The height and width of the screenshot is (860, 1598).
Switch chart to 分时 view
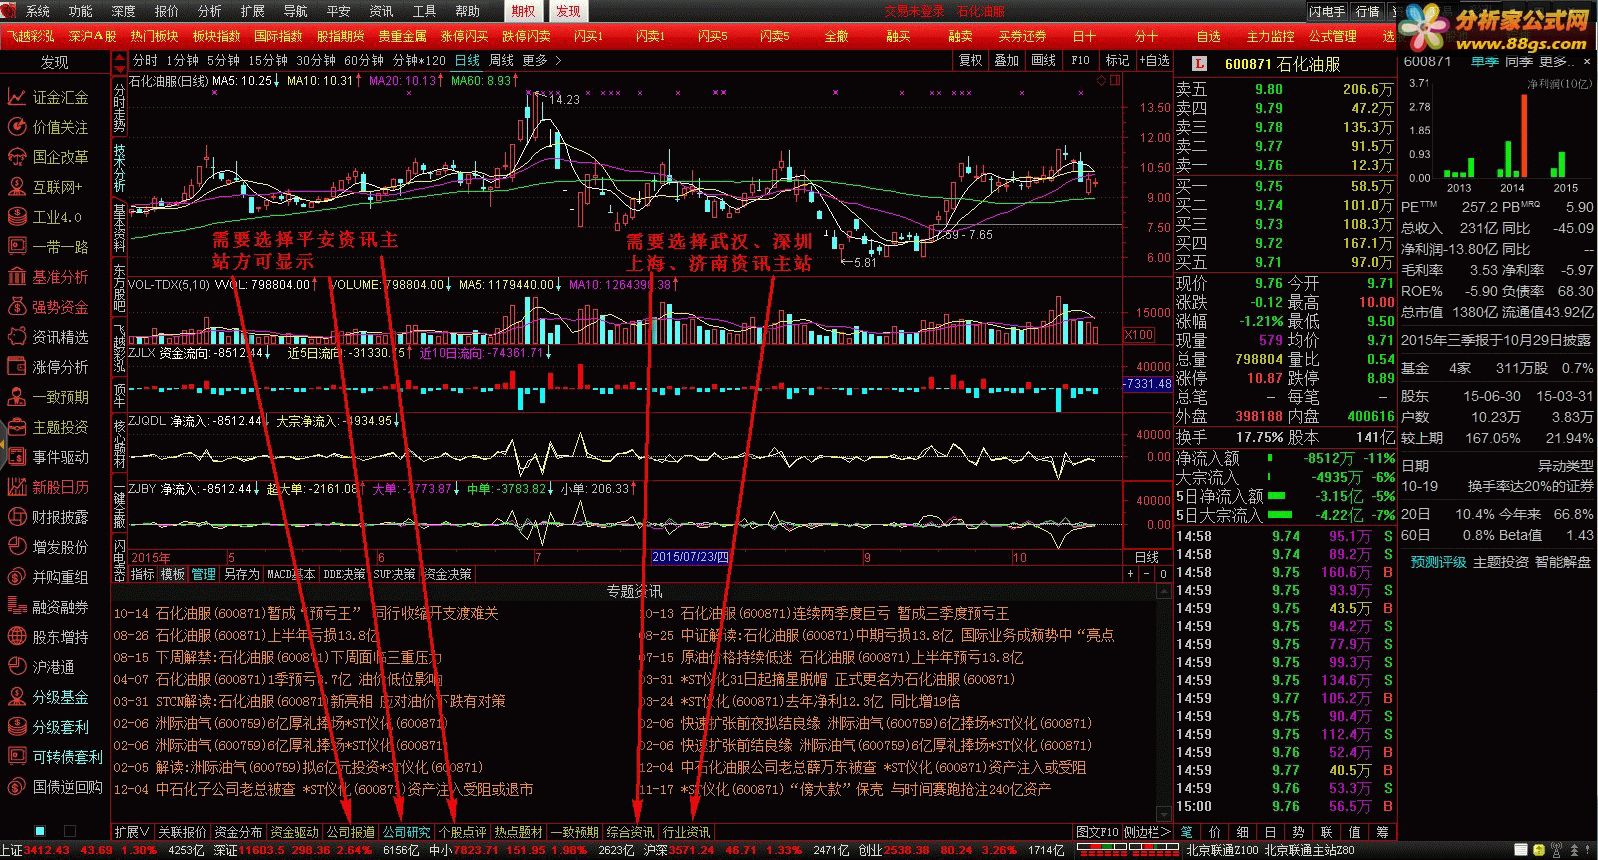click(x=145, y=61)
